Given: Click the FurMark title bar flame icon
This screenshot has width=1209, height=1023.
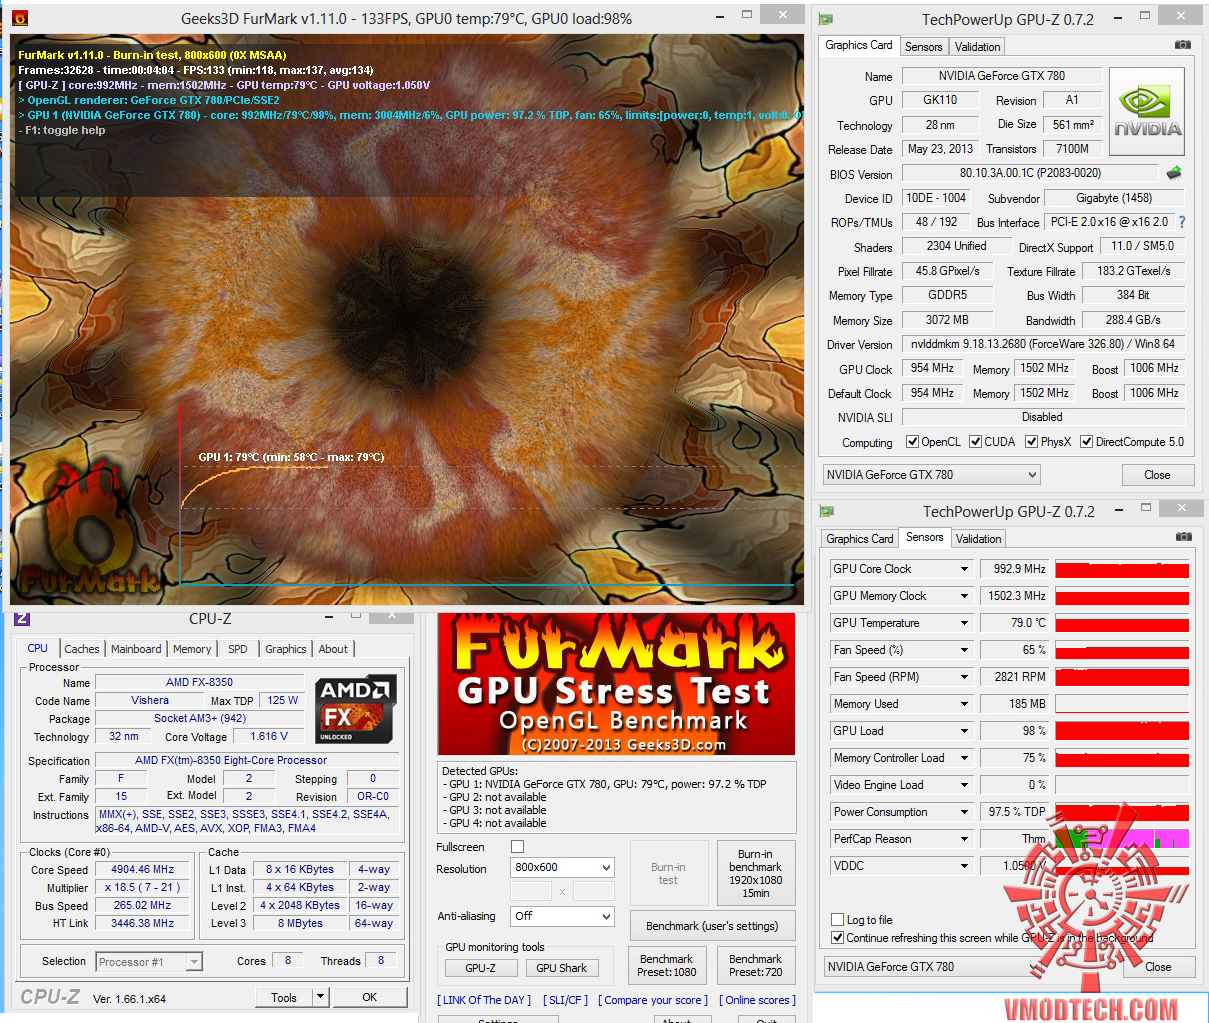Looking at the screenshot, I should click(x=20, y=18).
